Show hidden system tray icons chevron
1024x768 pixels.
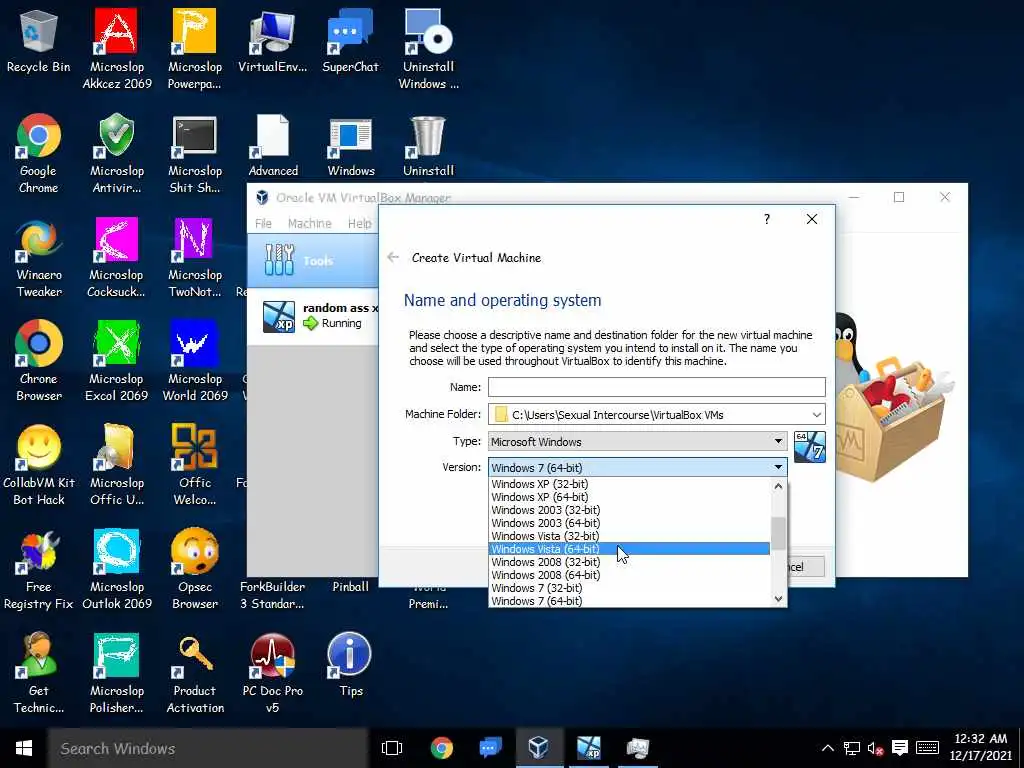(x=827, y=748)
